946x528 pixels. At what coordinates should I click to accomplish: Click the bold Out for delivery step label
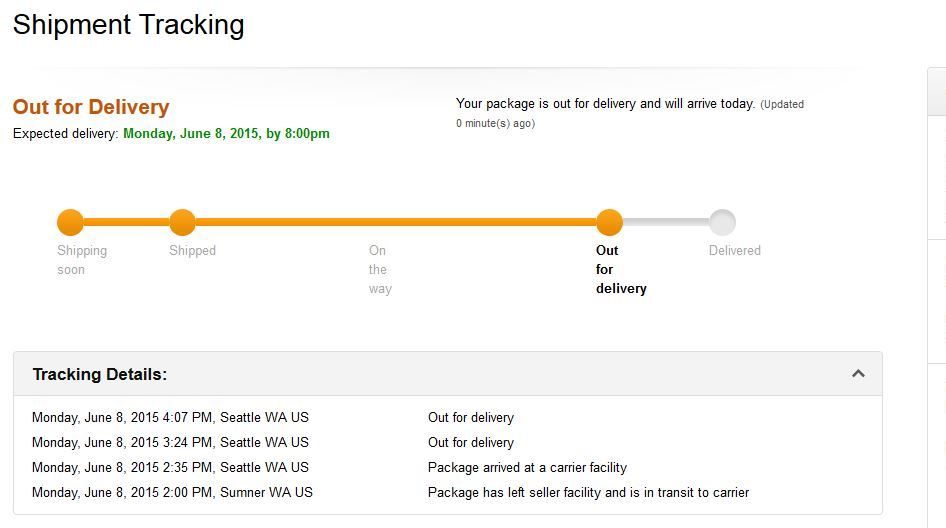[x=621, y=269]
